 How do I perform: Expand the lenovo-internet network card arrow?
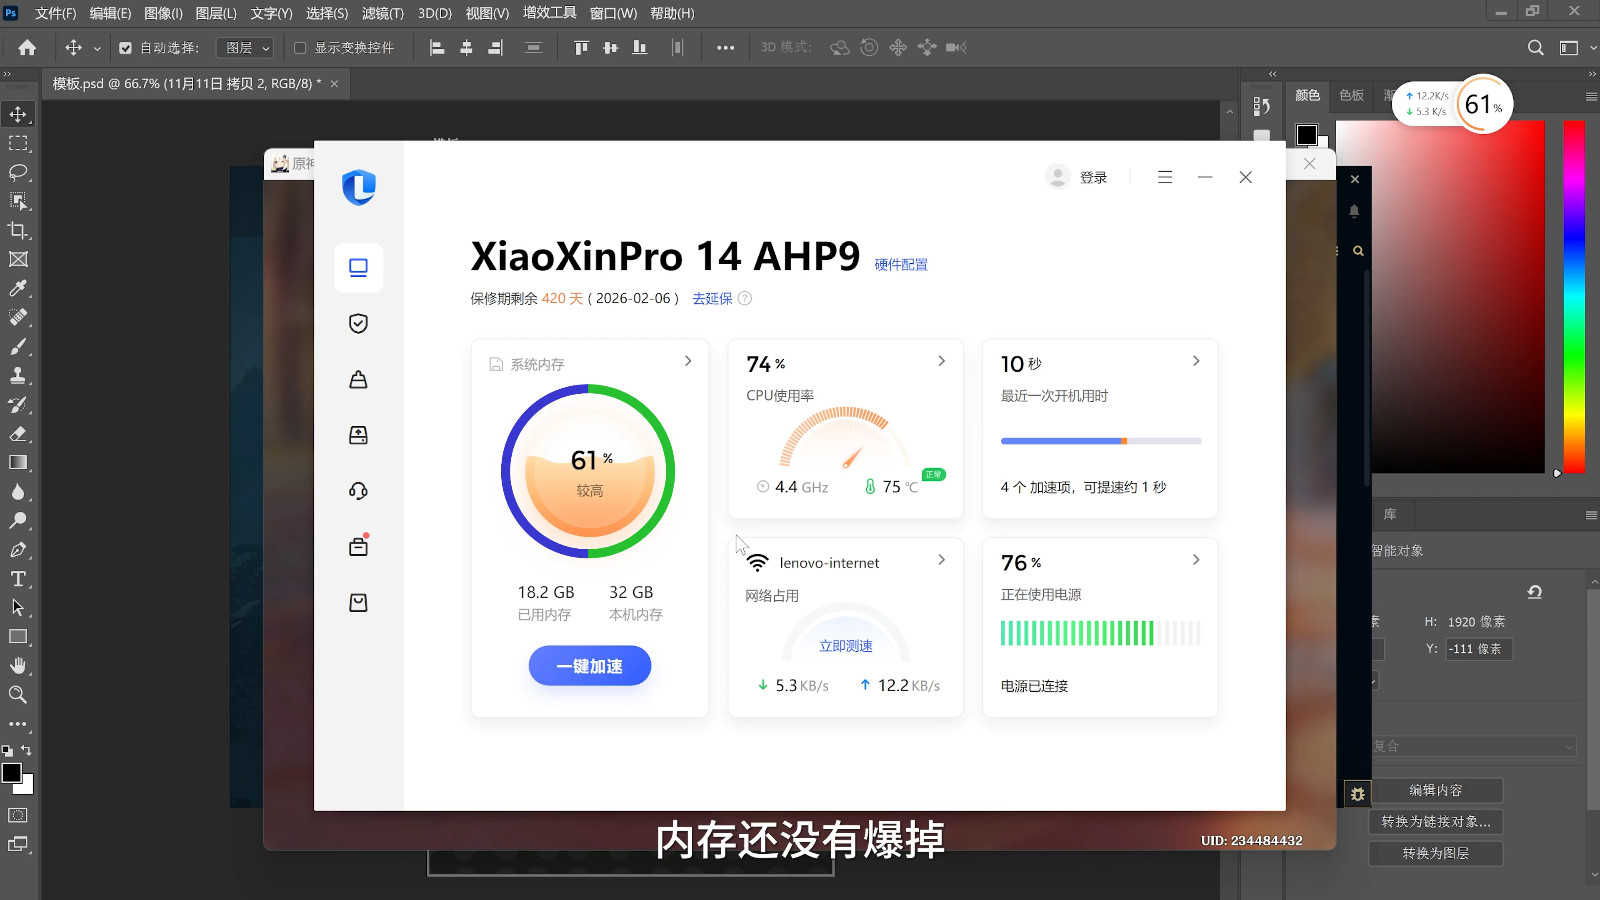coord(941,560)
